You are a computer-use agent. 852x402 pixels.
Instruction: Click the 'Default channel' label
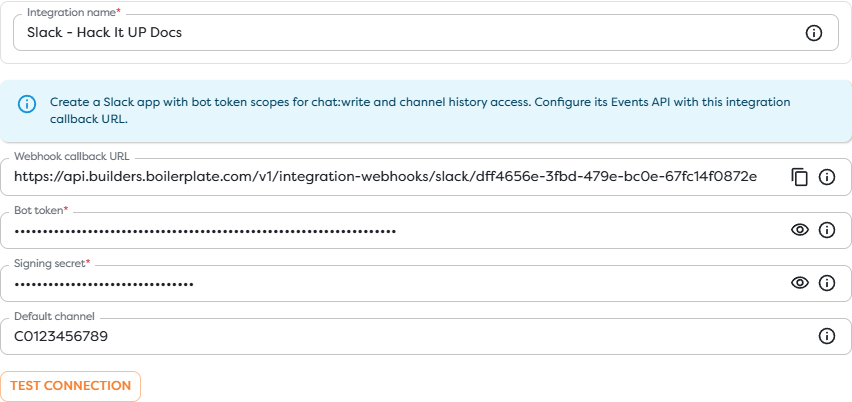(54, 316)
